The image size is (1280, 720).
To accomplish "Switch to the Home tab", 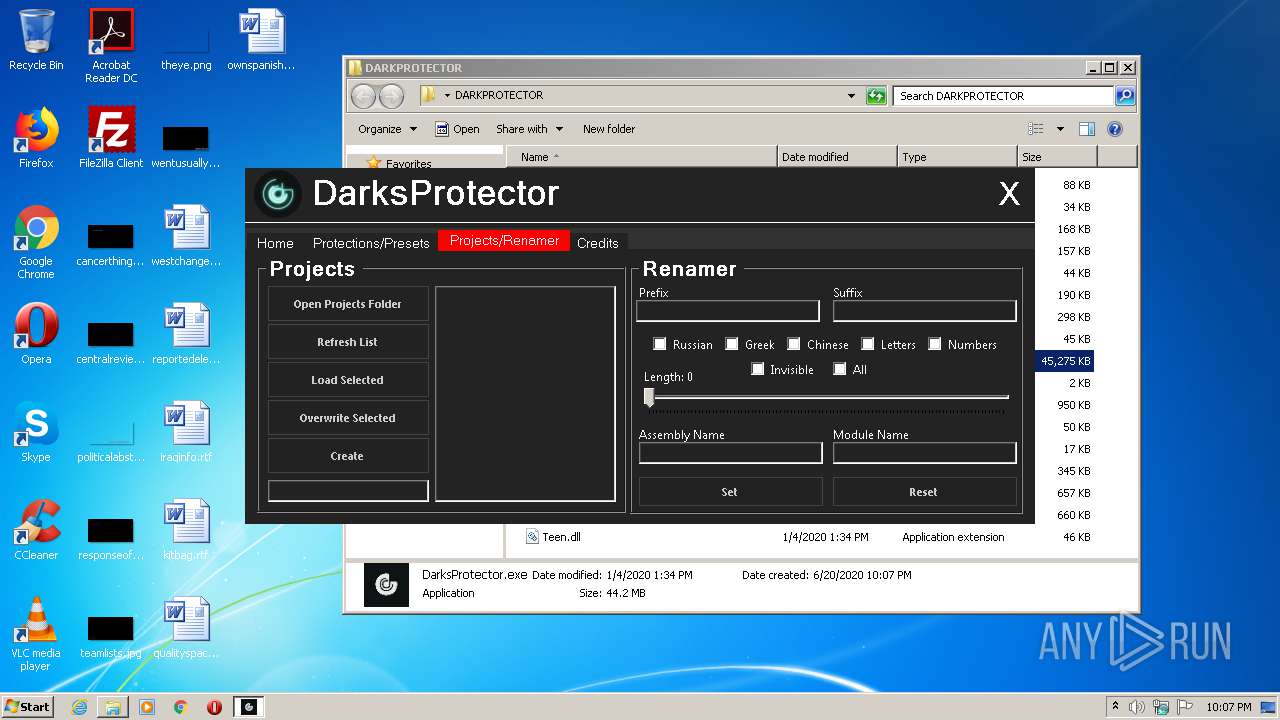I will (x=275, y=243).
